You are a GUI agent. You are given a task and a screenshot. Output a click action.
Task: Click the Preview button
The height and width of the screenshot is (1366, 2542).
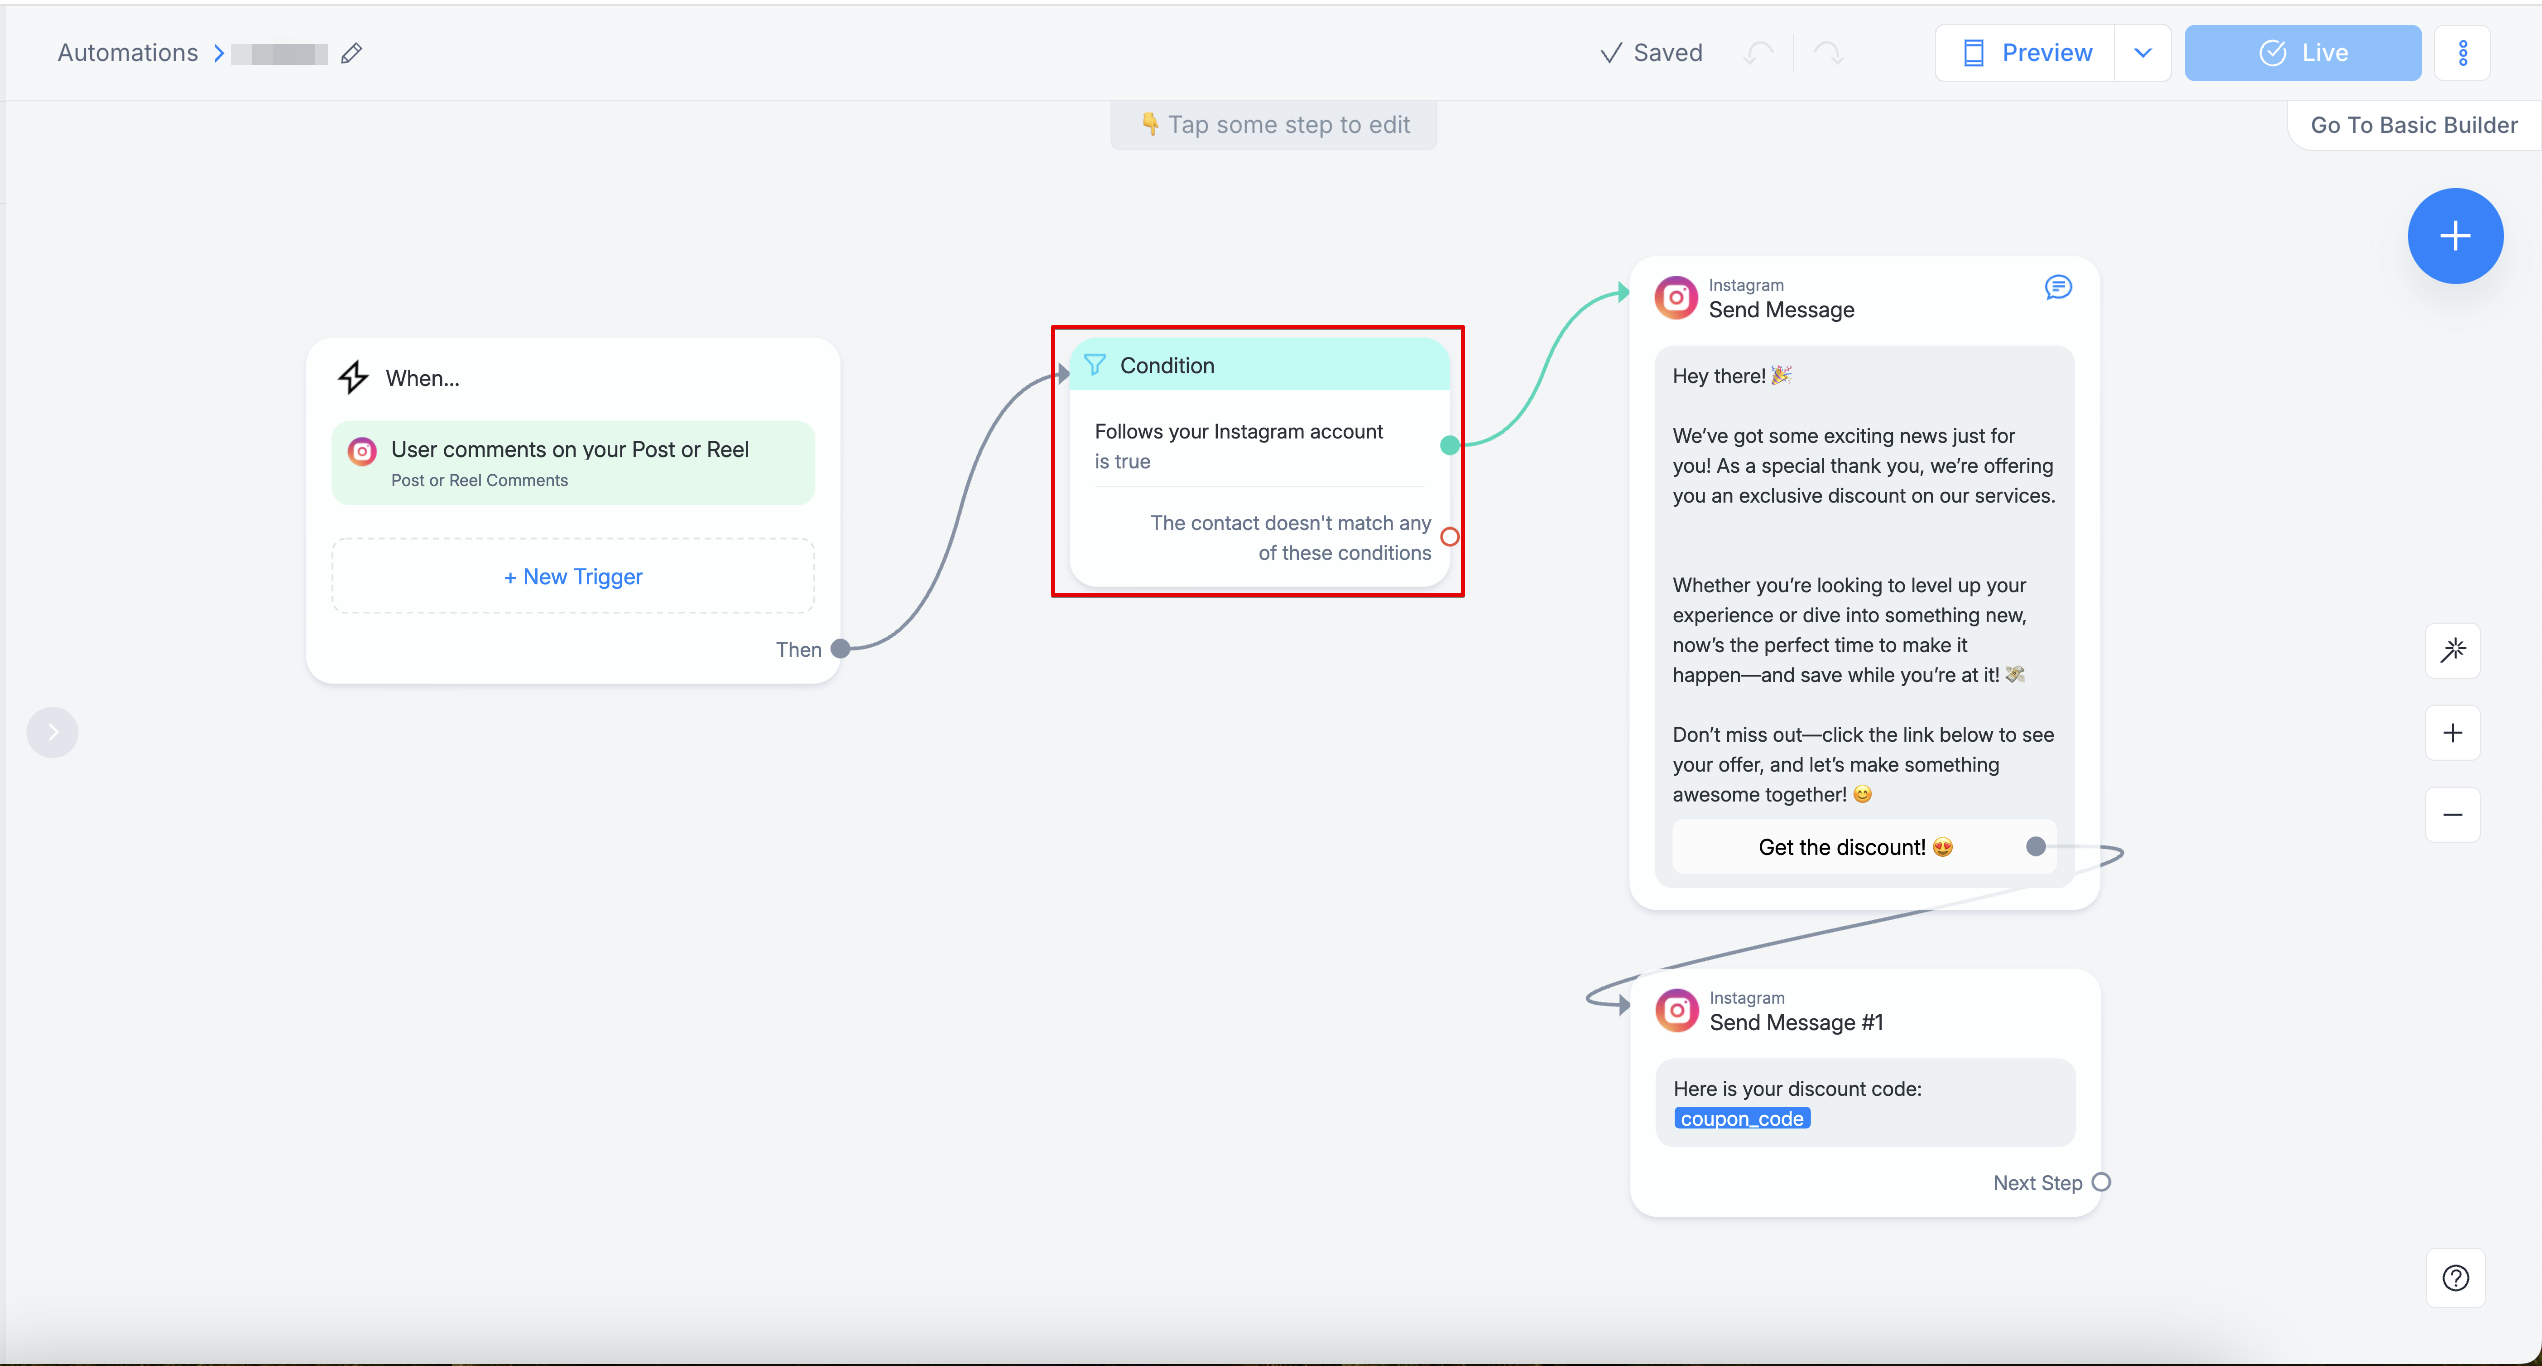click(2027, 53)
